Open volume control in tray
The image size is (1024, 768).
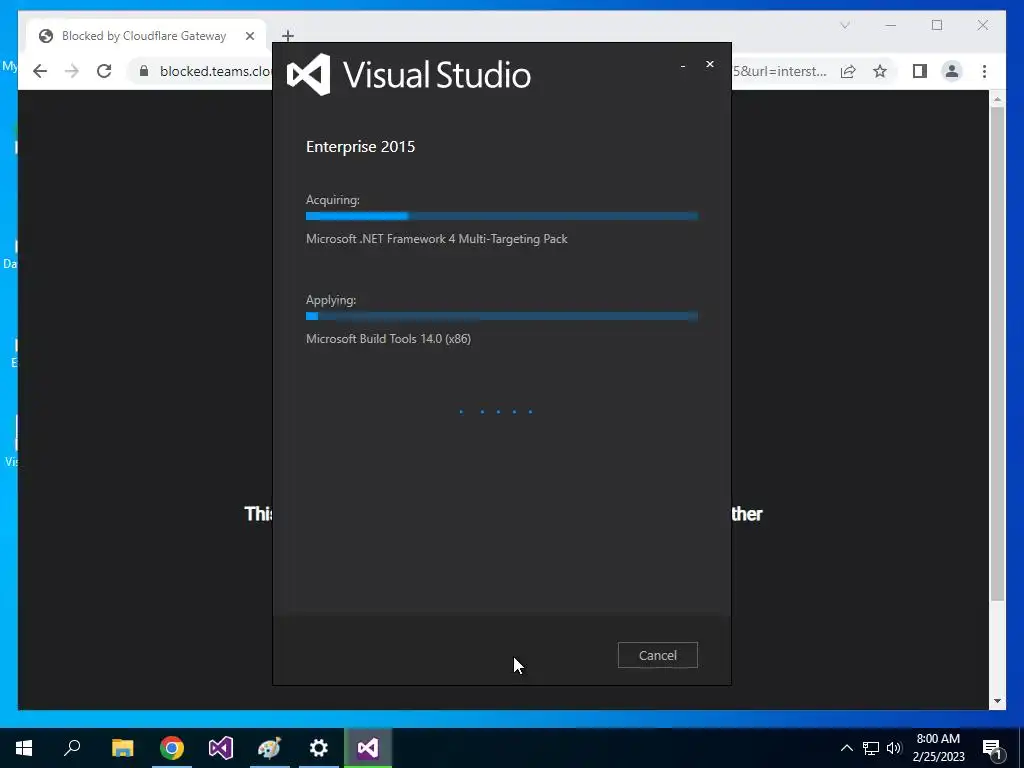click(x=894, y=748)
